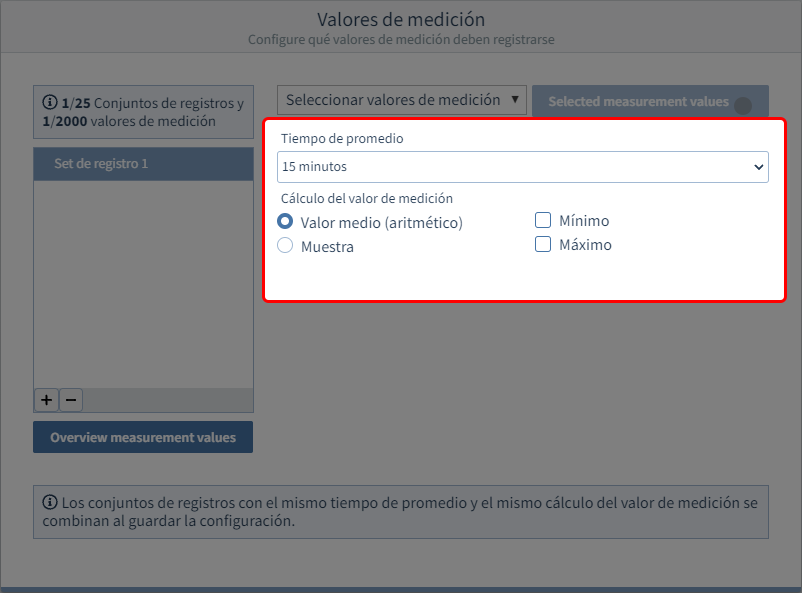This screenshot has height=593, width=802.
Task: Select the Muestra radio button
Action: (x=285, y=246)
